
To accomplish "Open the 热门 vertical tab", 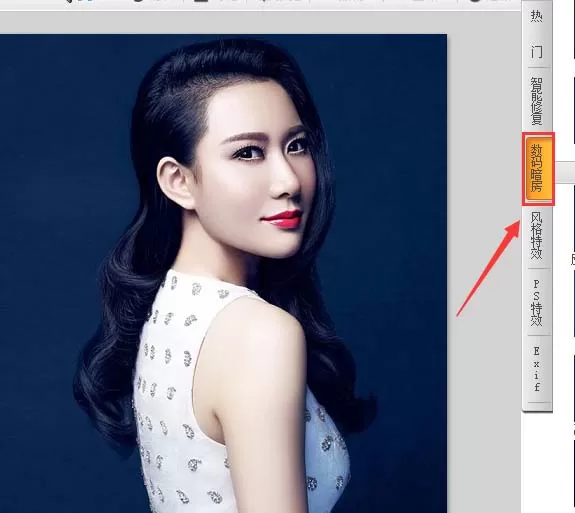I will [x=537, y=34].
